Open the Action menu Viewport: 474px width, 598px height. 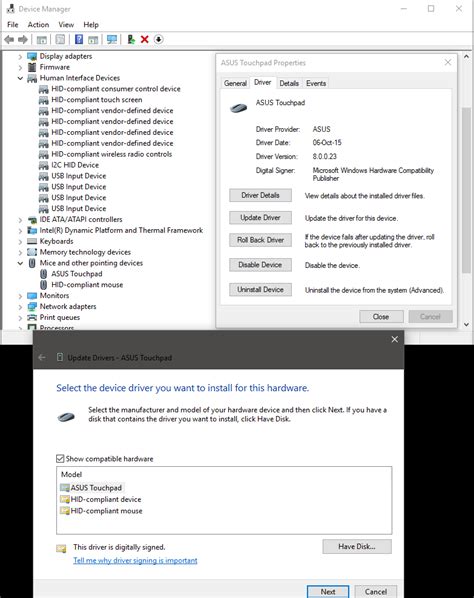38,24
